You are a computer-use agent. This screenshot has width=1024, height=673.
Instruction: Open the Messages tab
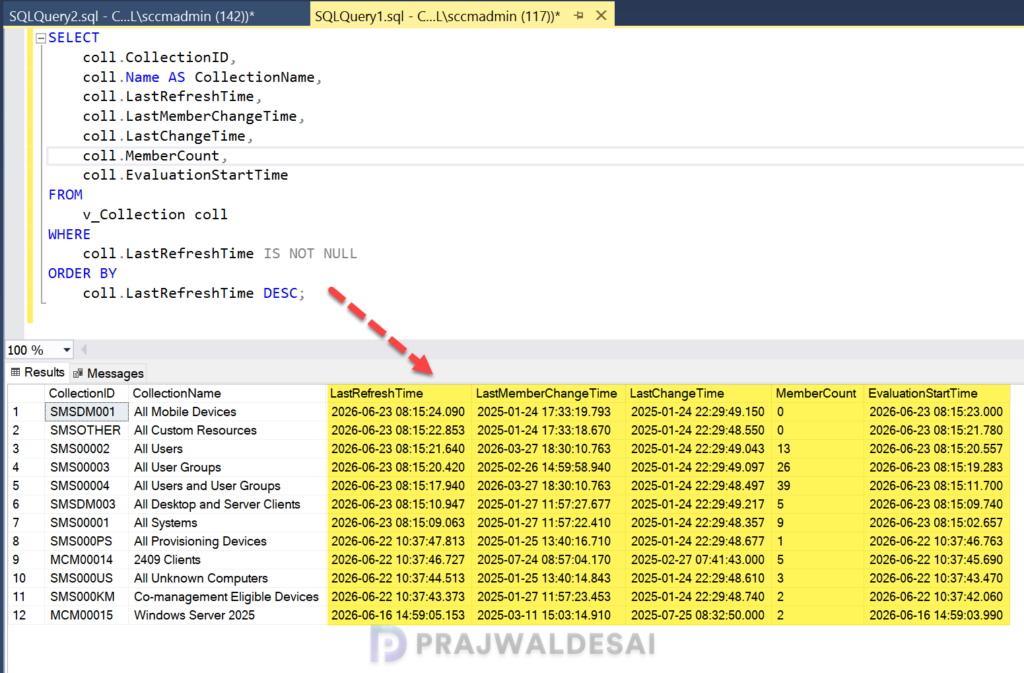coord(108,373)
